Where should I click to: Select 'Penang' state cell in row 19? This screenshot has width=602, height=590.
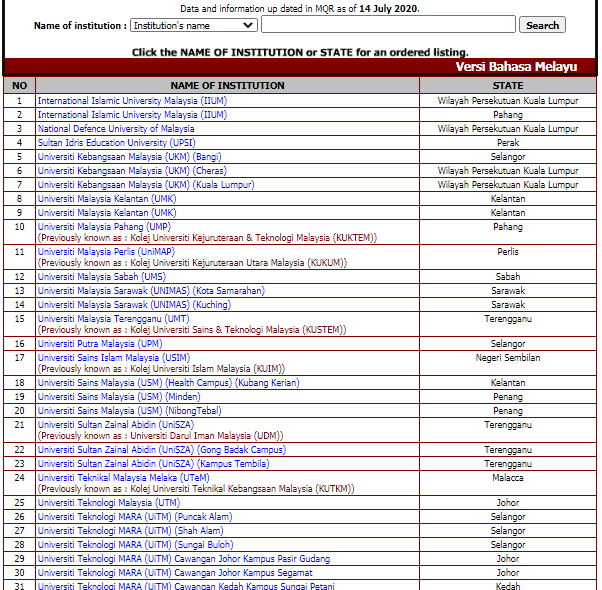(x=508, y=397)
